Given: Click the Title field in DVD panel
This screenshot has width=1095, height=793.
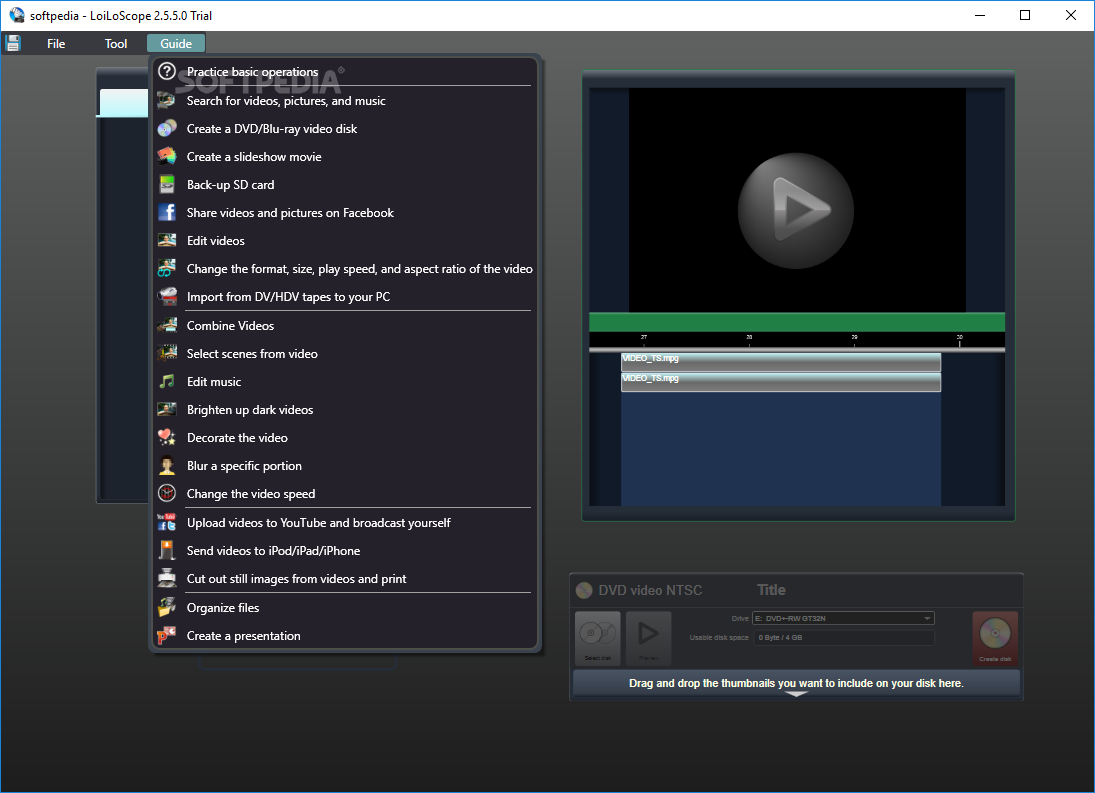Looking at the screenshot, I should pyautogui.click(x=771, y=590).
